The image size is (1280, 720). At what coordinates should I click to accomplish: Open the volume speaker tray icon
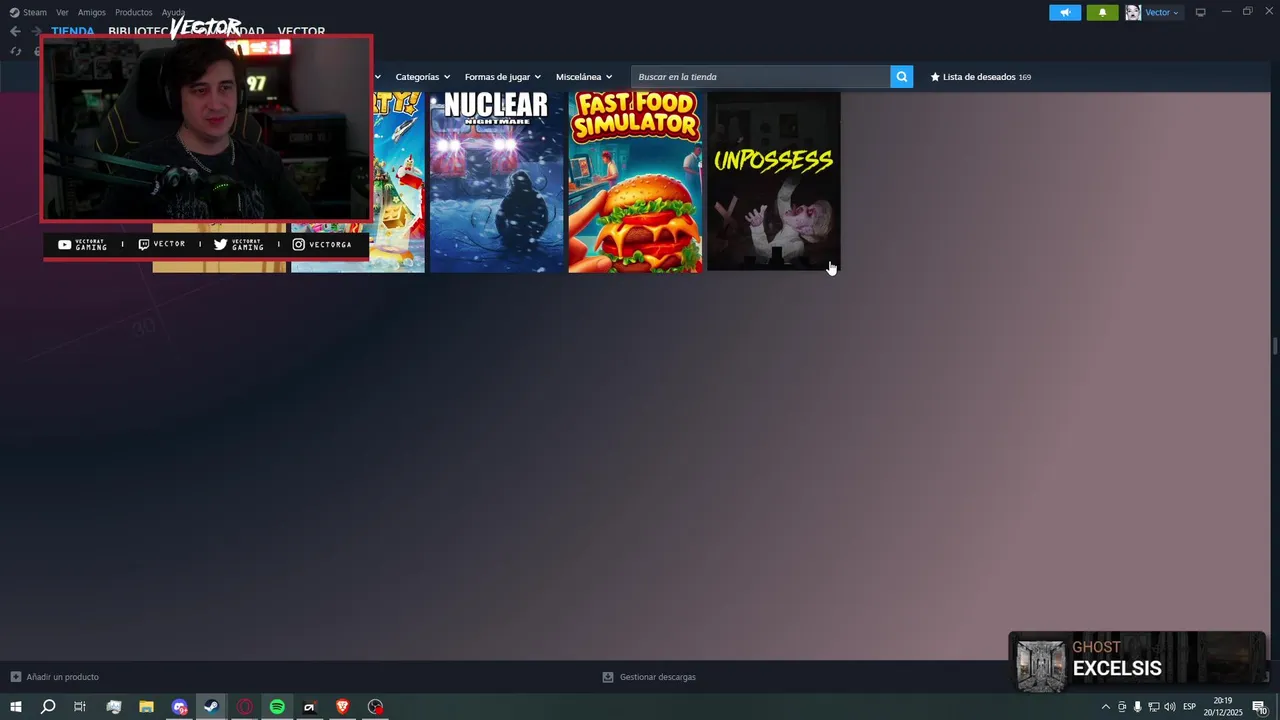tap(1169, 707)
